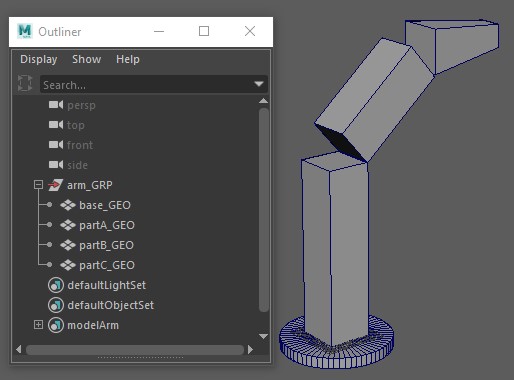Image resolution: width=514 pixels, height=380 pixels.
Task: Click the horizontal scrollbar thumb
Action: click(135, 350)
